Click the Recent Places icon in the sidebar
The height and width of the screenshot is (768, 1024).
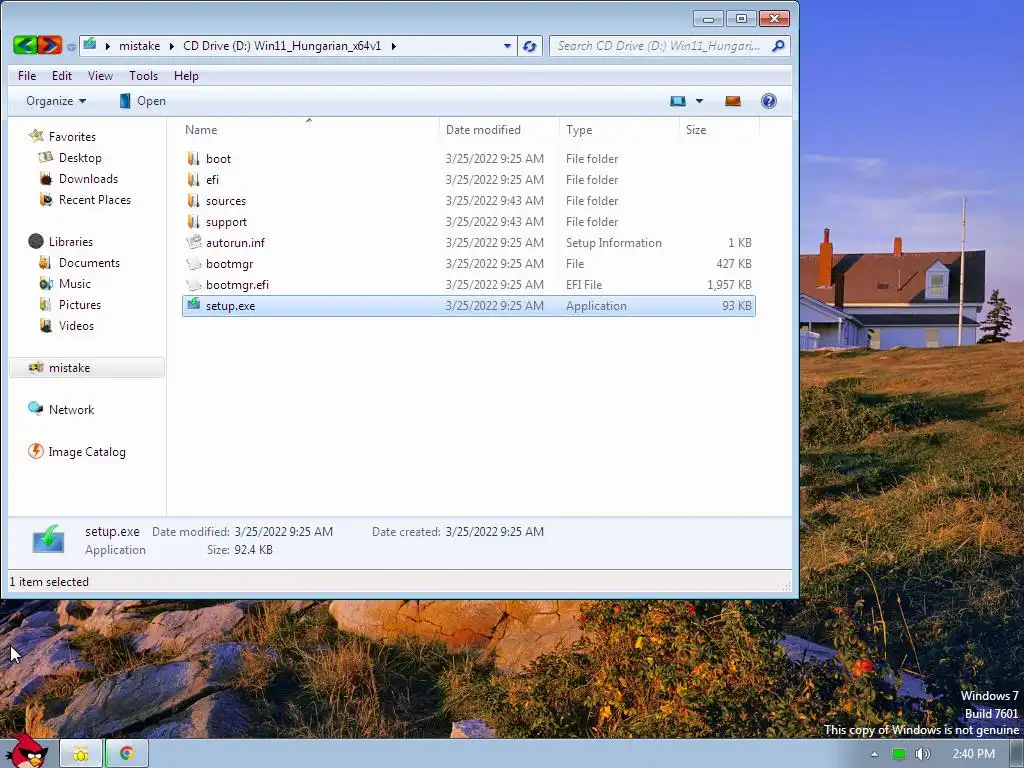46,200
